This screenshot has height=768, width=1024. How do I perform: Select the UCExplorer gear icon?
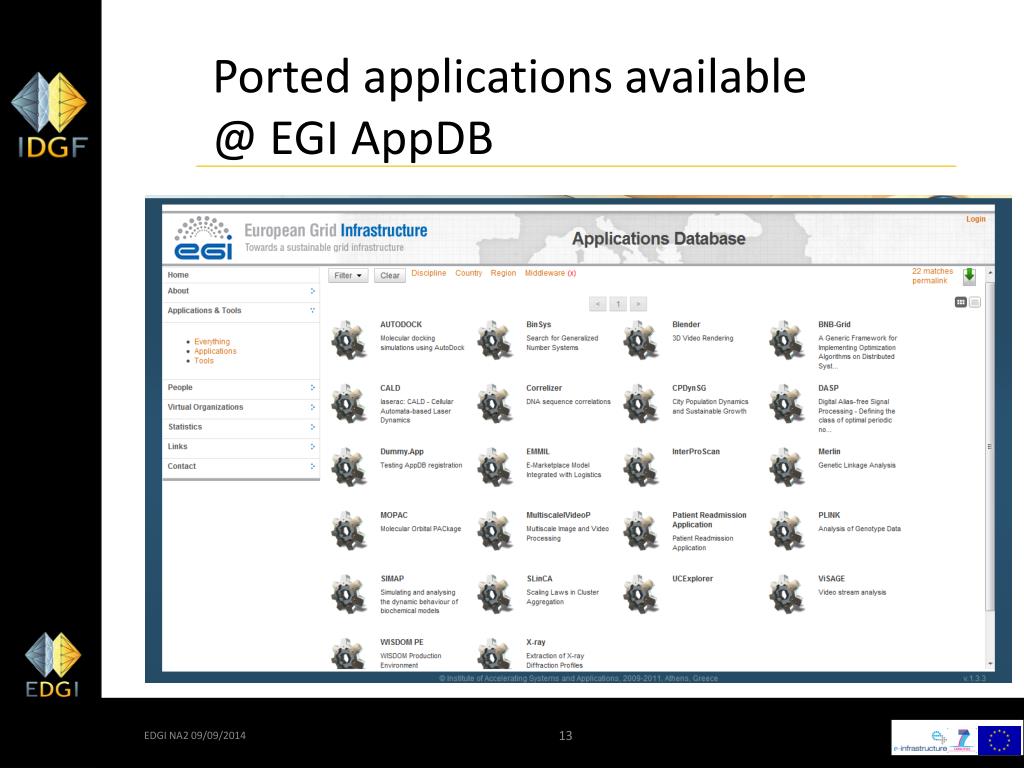point(641,594)
